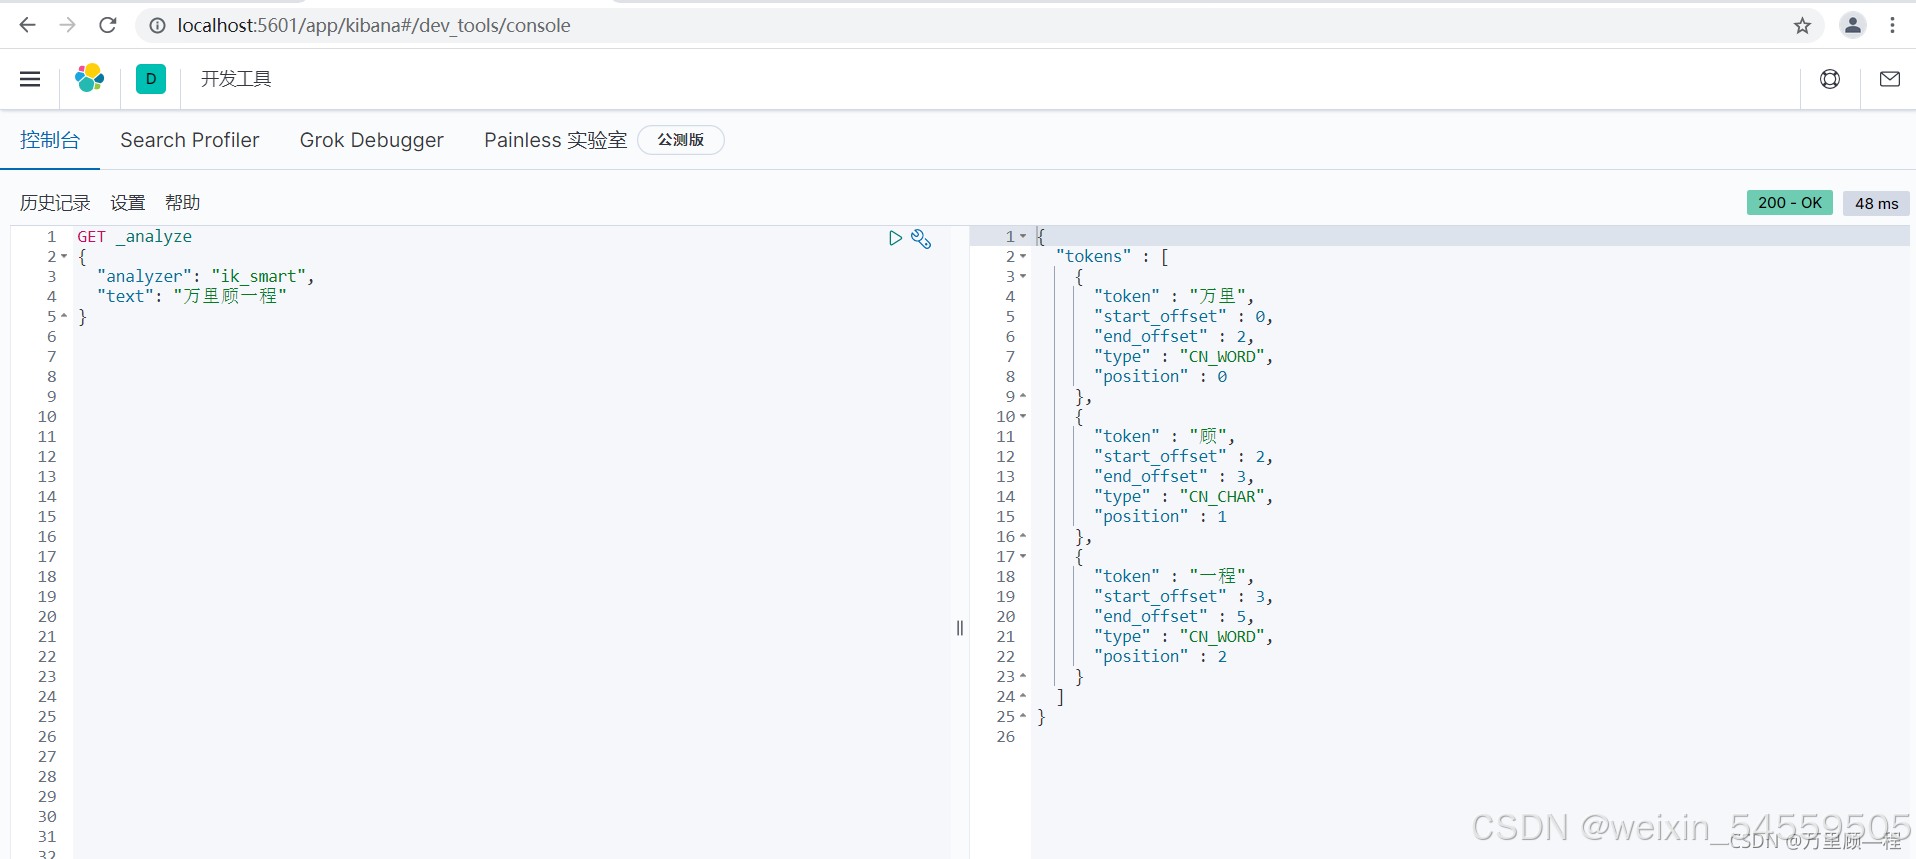Click fold end marker at response line 9
The image size is (1916, 859).
[1023, 397]
